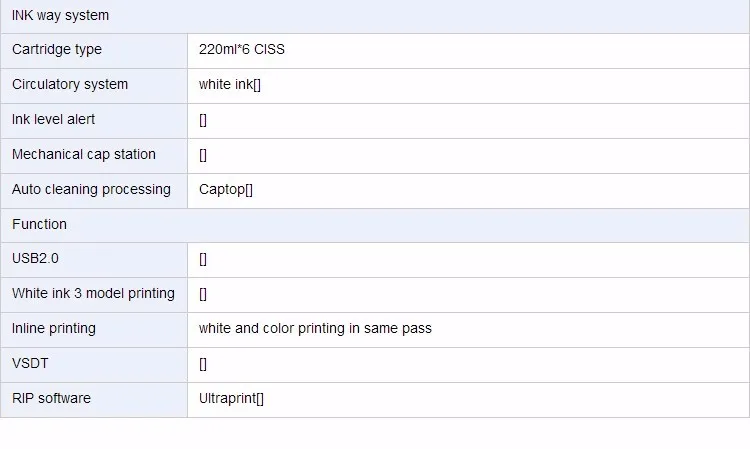Screen dimensions: 750x449
Task: Click the brackets beside Mechanical cap station
Action: click(203, 155)
